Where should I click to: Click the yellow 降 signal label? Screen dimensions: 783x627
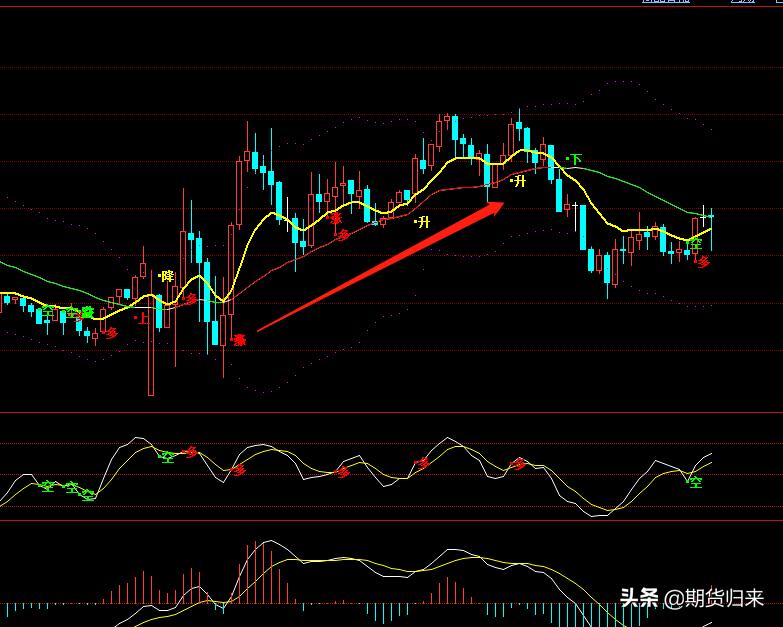pyautogui.click(x=166, y=276)
